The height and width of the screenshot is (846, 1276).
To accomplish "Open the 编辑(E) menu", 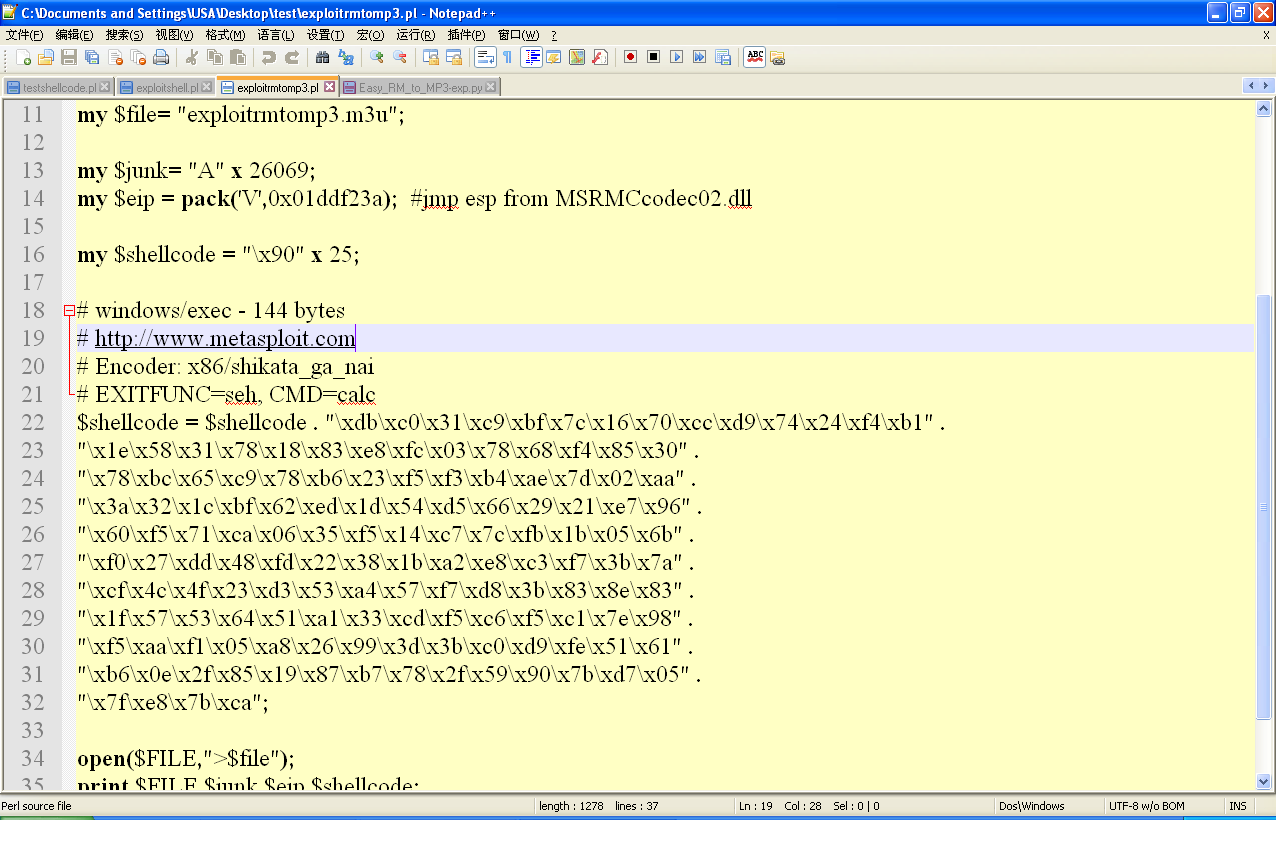I will 74,35.
